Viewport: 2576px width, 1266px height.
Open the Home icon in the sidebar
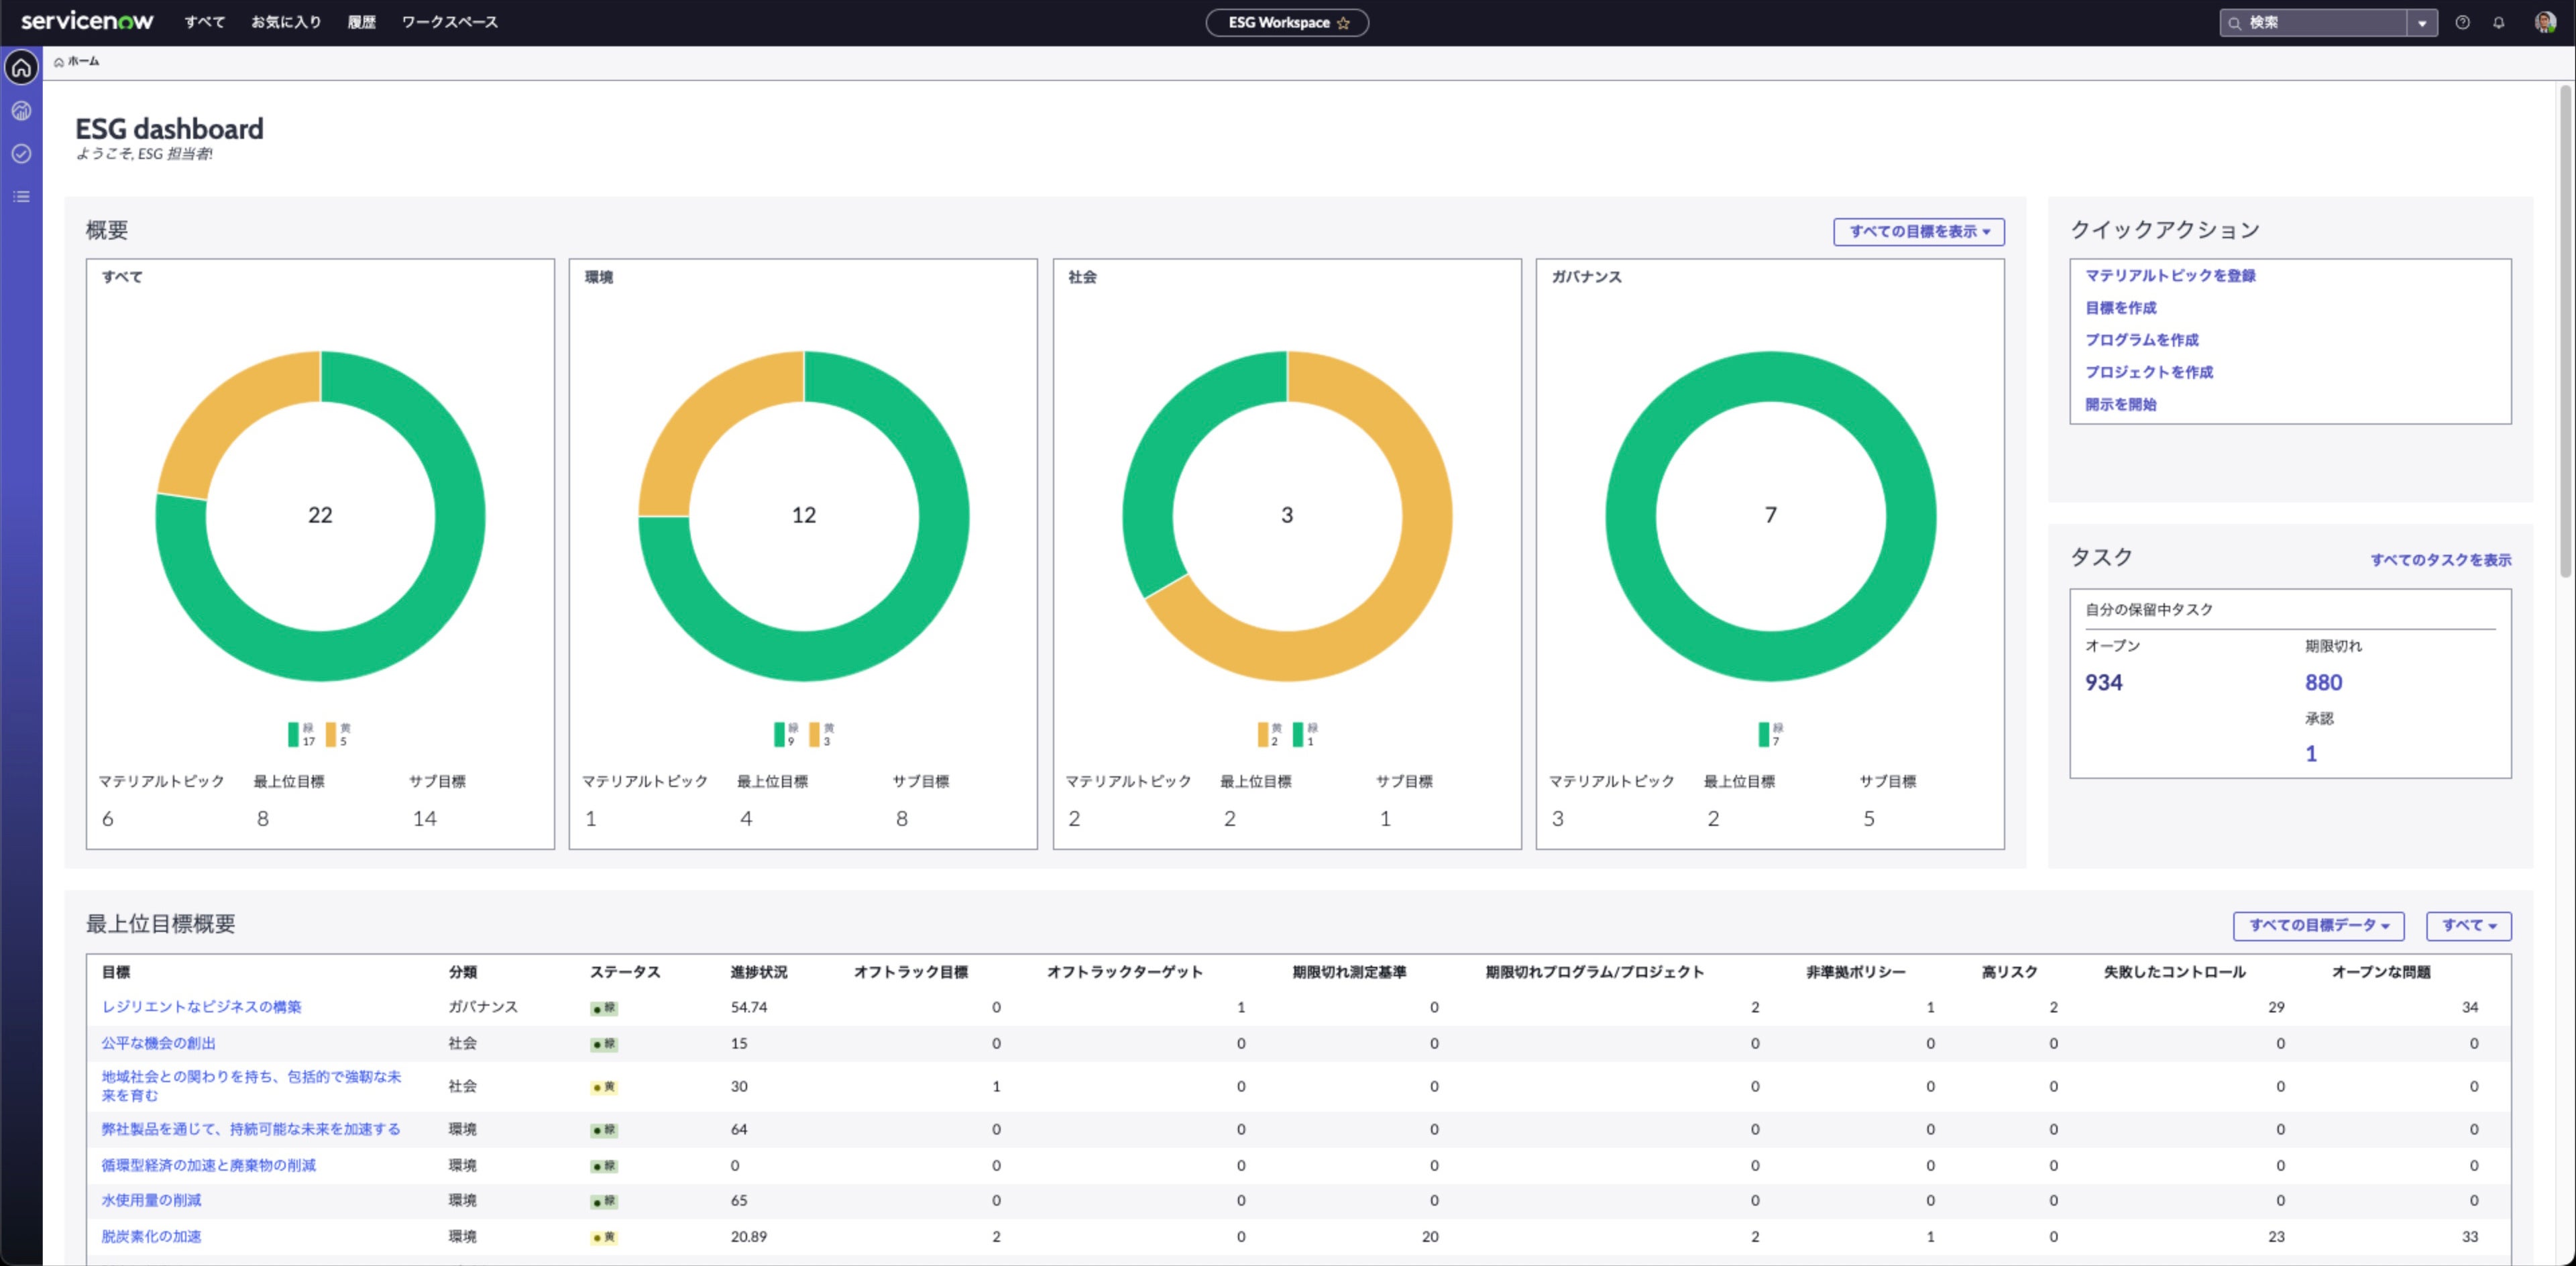pyautogui.click(x=21, y=66)
